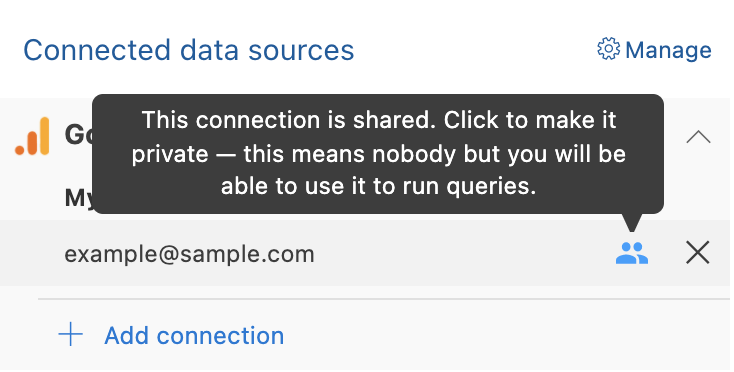The height and width of the screenshot is (372, 734).
Task: Click the partially hidden bold "My" label
Action: 79,198
